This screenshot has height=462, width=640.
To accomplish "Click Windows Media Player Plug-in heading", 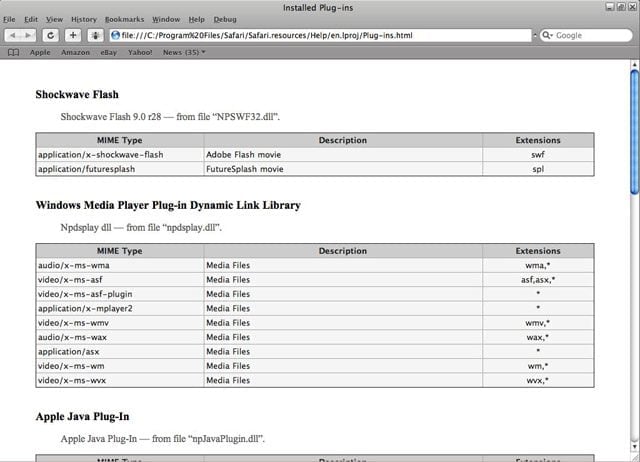I will (x=168, y=205).
